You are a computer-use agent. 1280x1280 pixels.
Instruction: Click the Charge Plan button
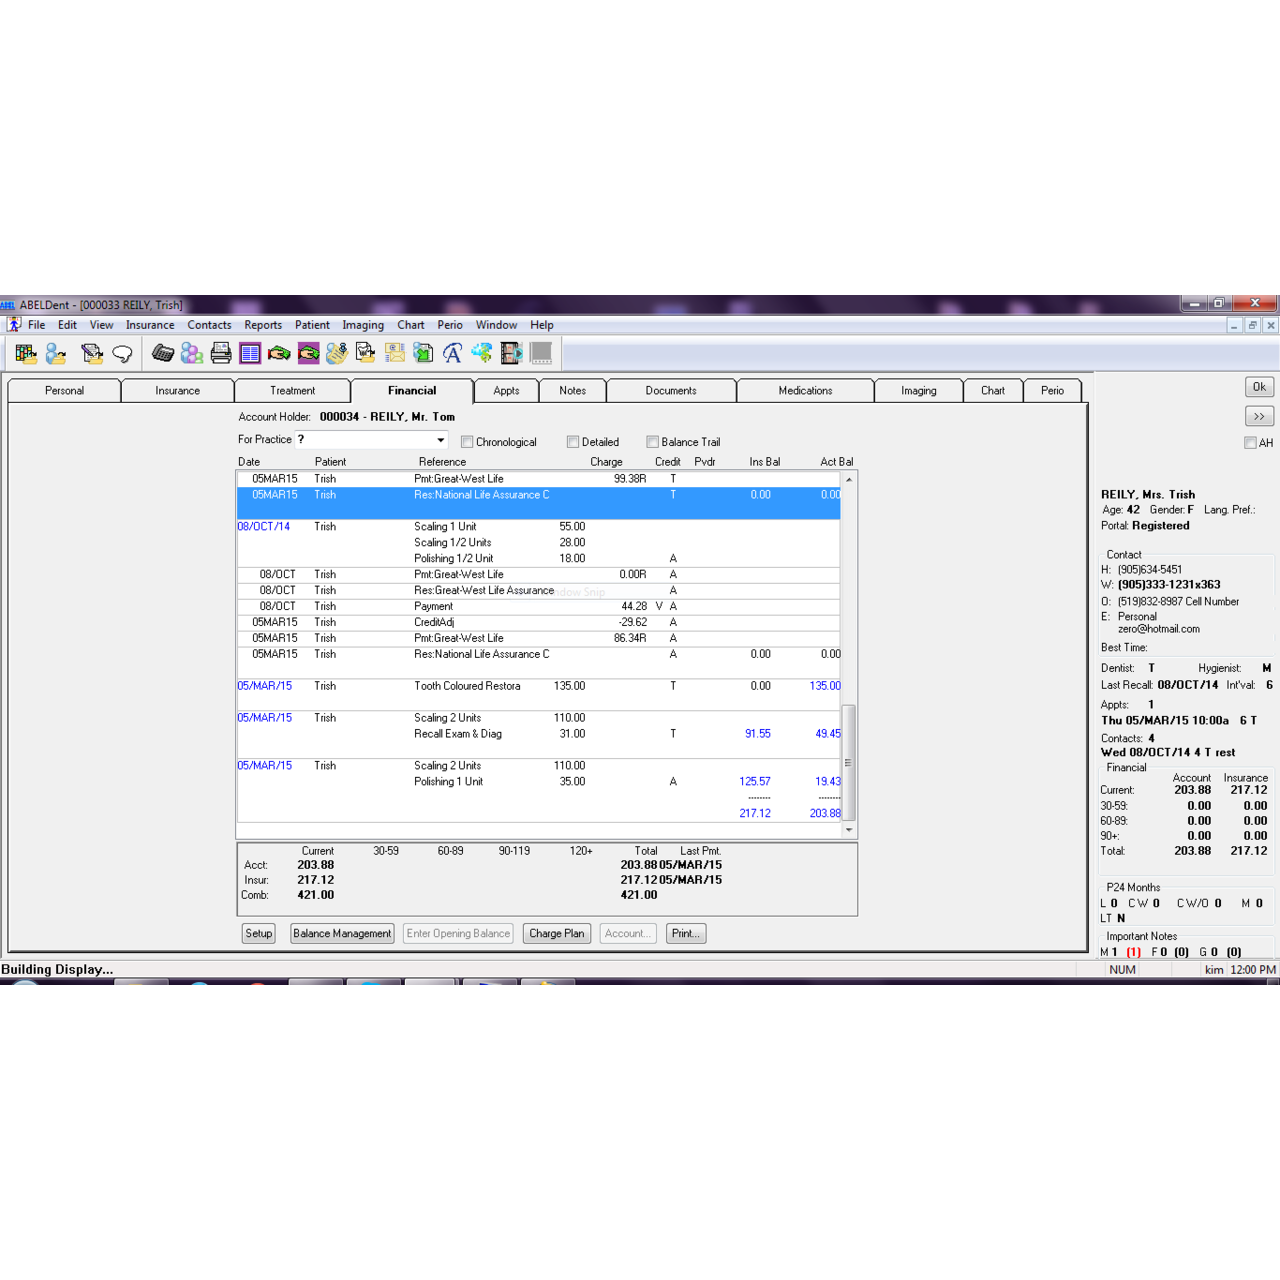(556, 933)
